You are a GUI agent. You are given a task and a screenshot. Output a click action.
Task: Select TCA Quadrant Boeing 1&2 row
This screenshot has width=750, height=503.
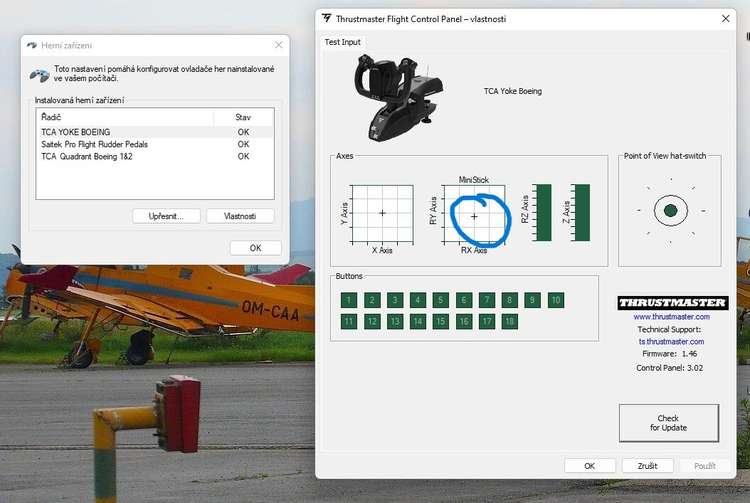pyautogui.click(x=154, y=156)
